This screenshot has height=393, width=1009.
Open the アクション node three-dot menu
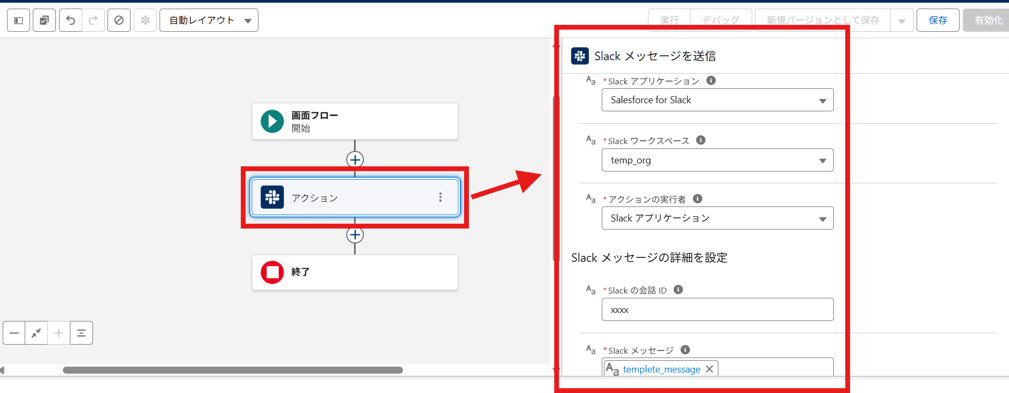[x=440, y=197]
